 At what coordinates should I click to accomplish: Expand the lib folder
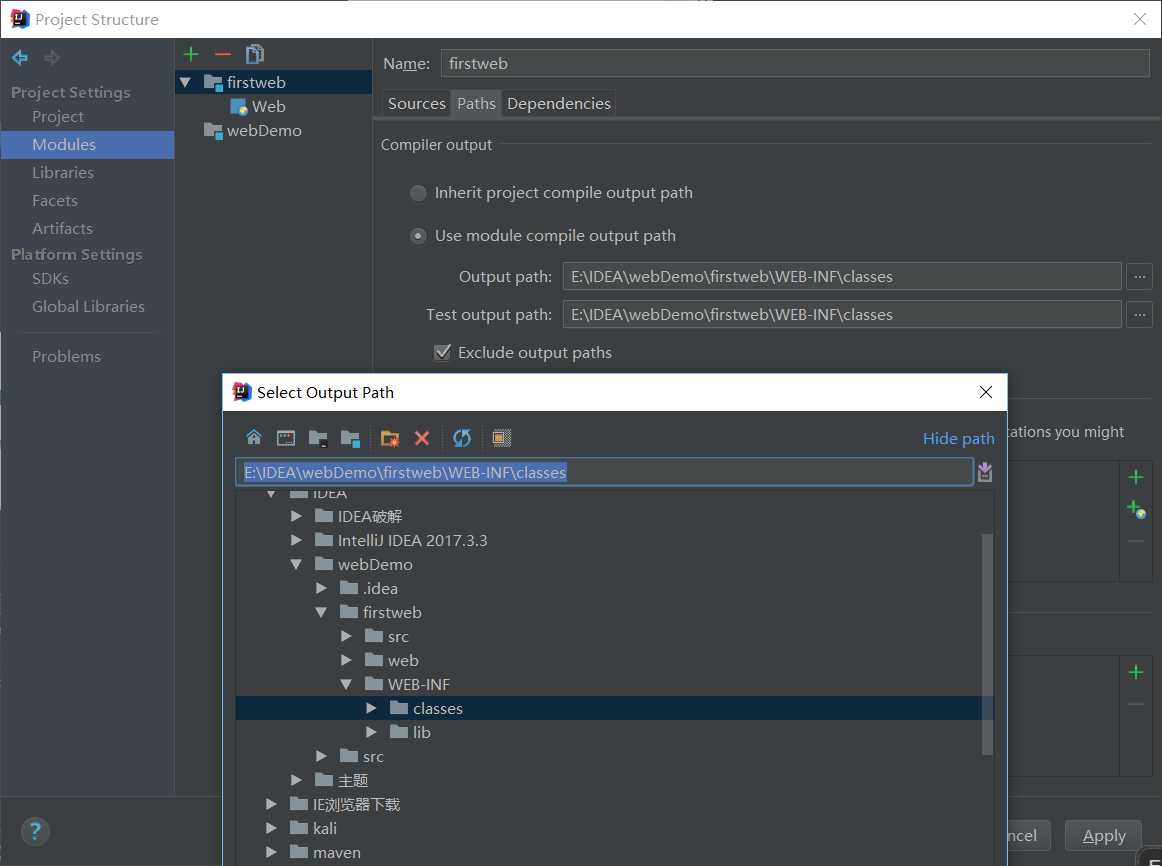(x=371, y=733)
